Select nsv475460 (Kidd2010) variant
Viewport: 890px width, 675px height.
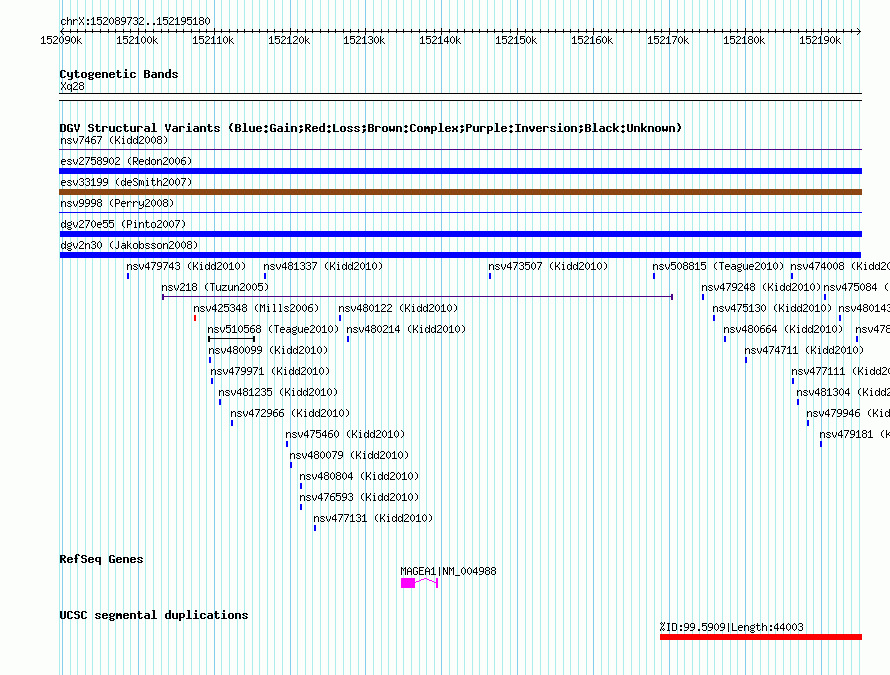(287, 444)
